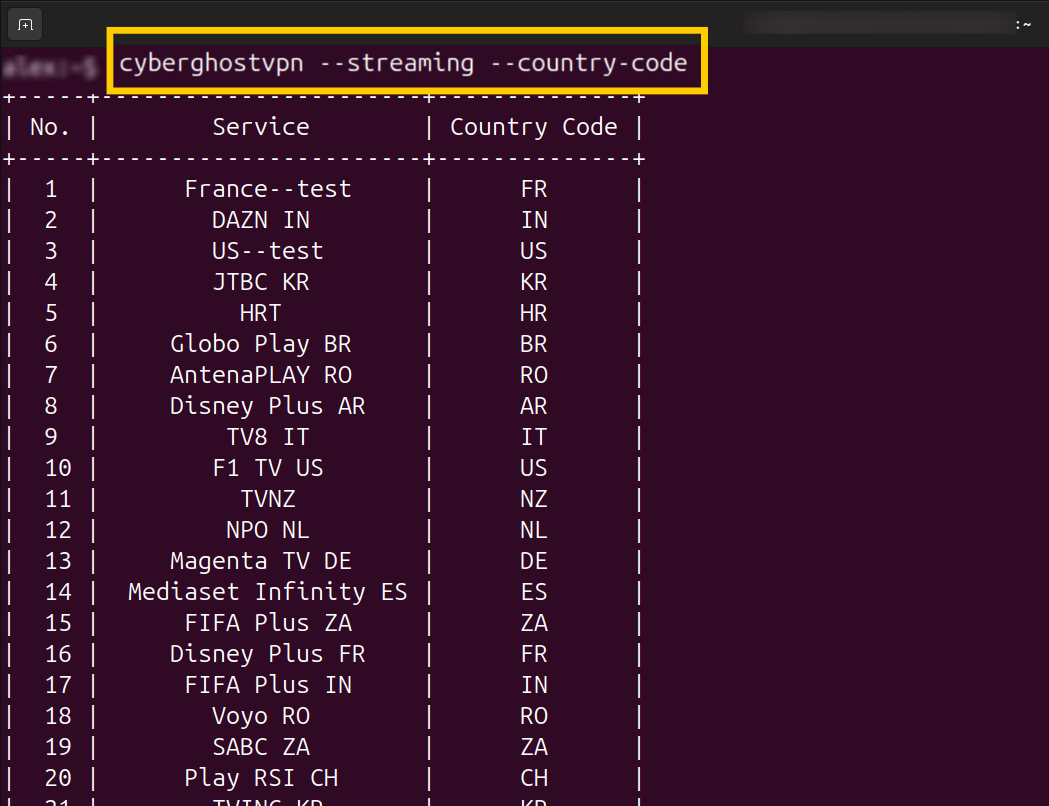Select the 'FIFA Plus IN' service entry

[x=268, y=685]
